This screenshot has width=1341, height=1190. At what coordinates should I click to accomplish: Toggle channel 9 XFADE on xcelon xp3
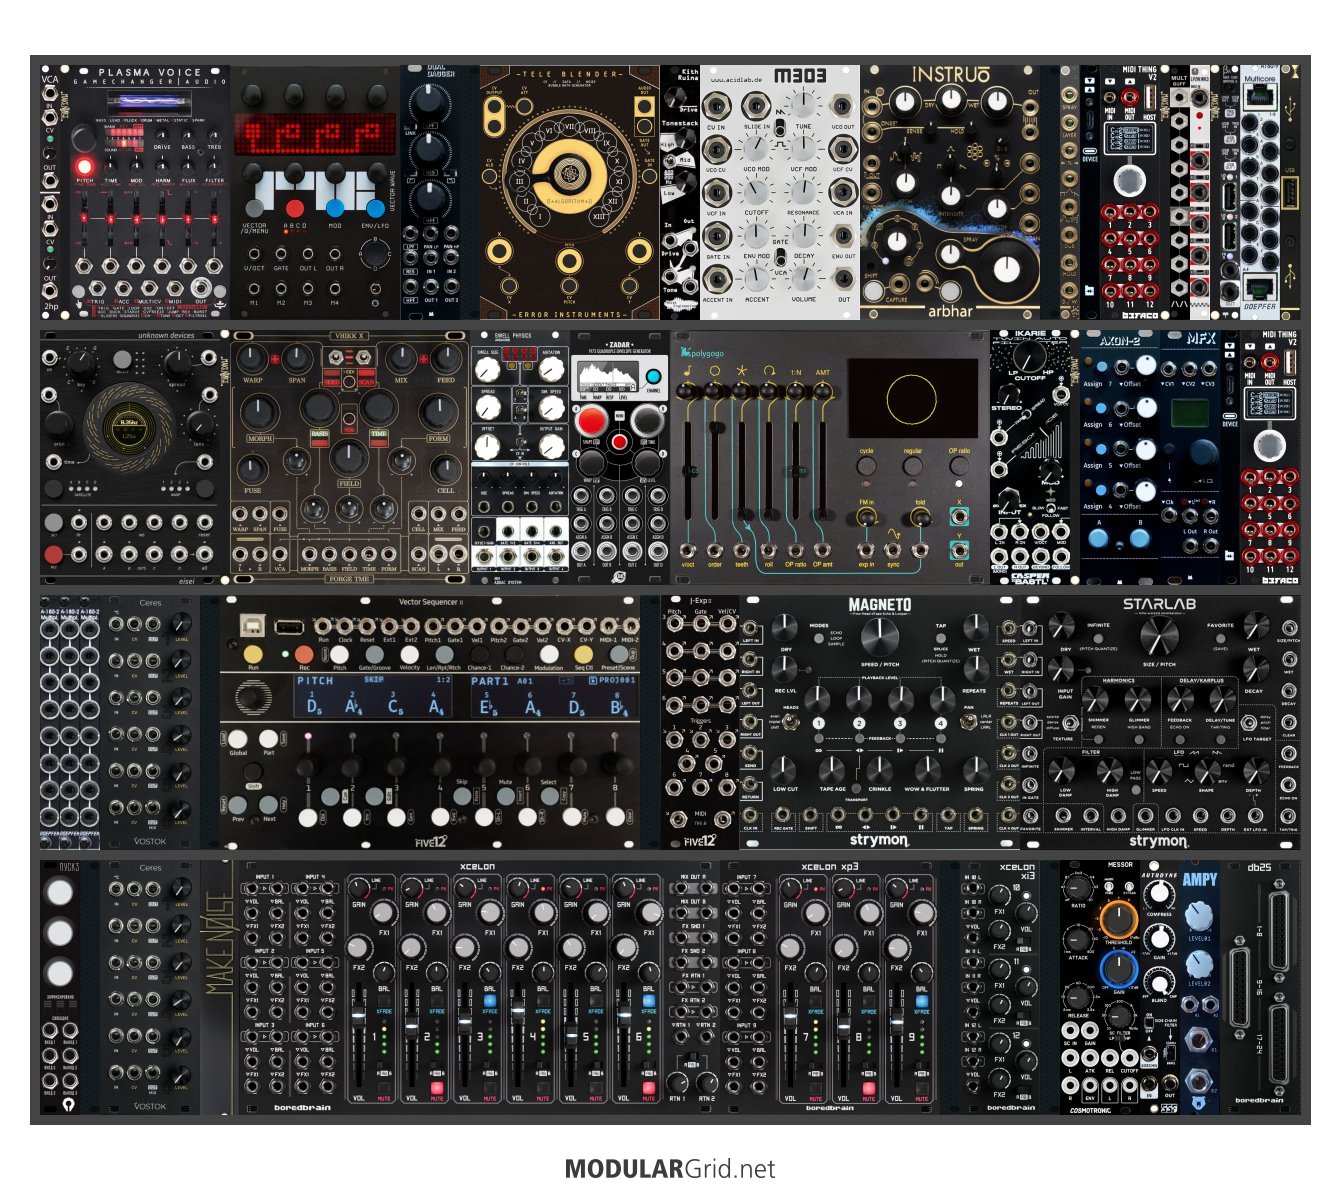(x=921, y=999)
